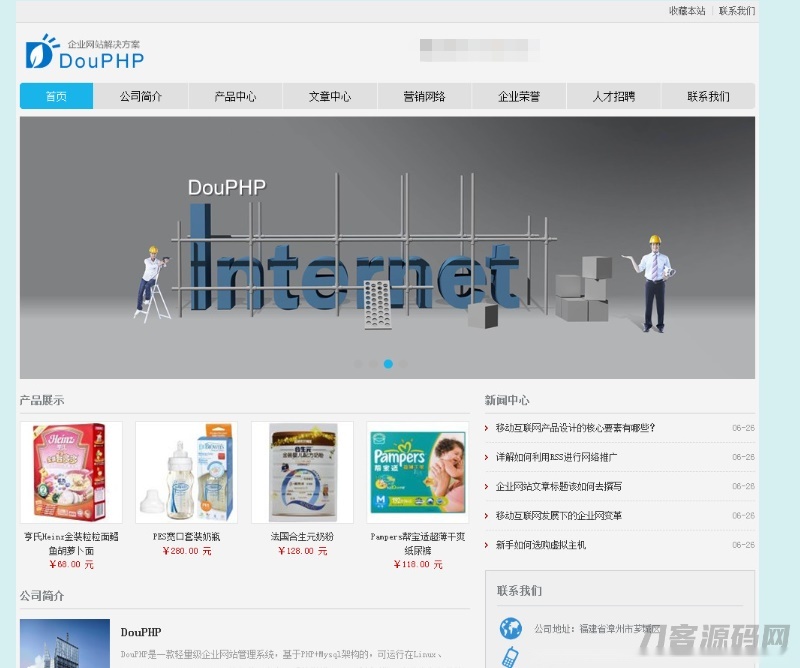Click the red arrow beside the first news headline

pyautogui.click(x=487, y=428)
